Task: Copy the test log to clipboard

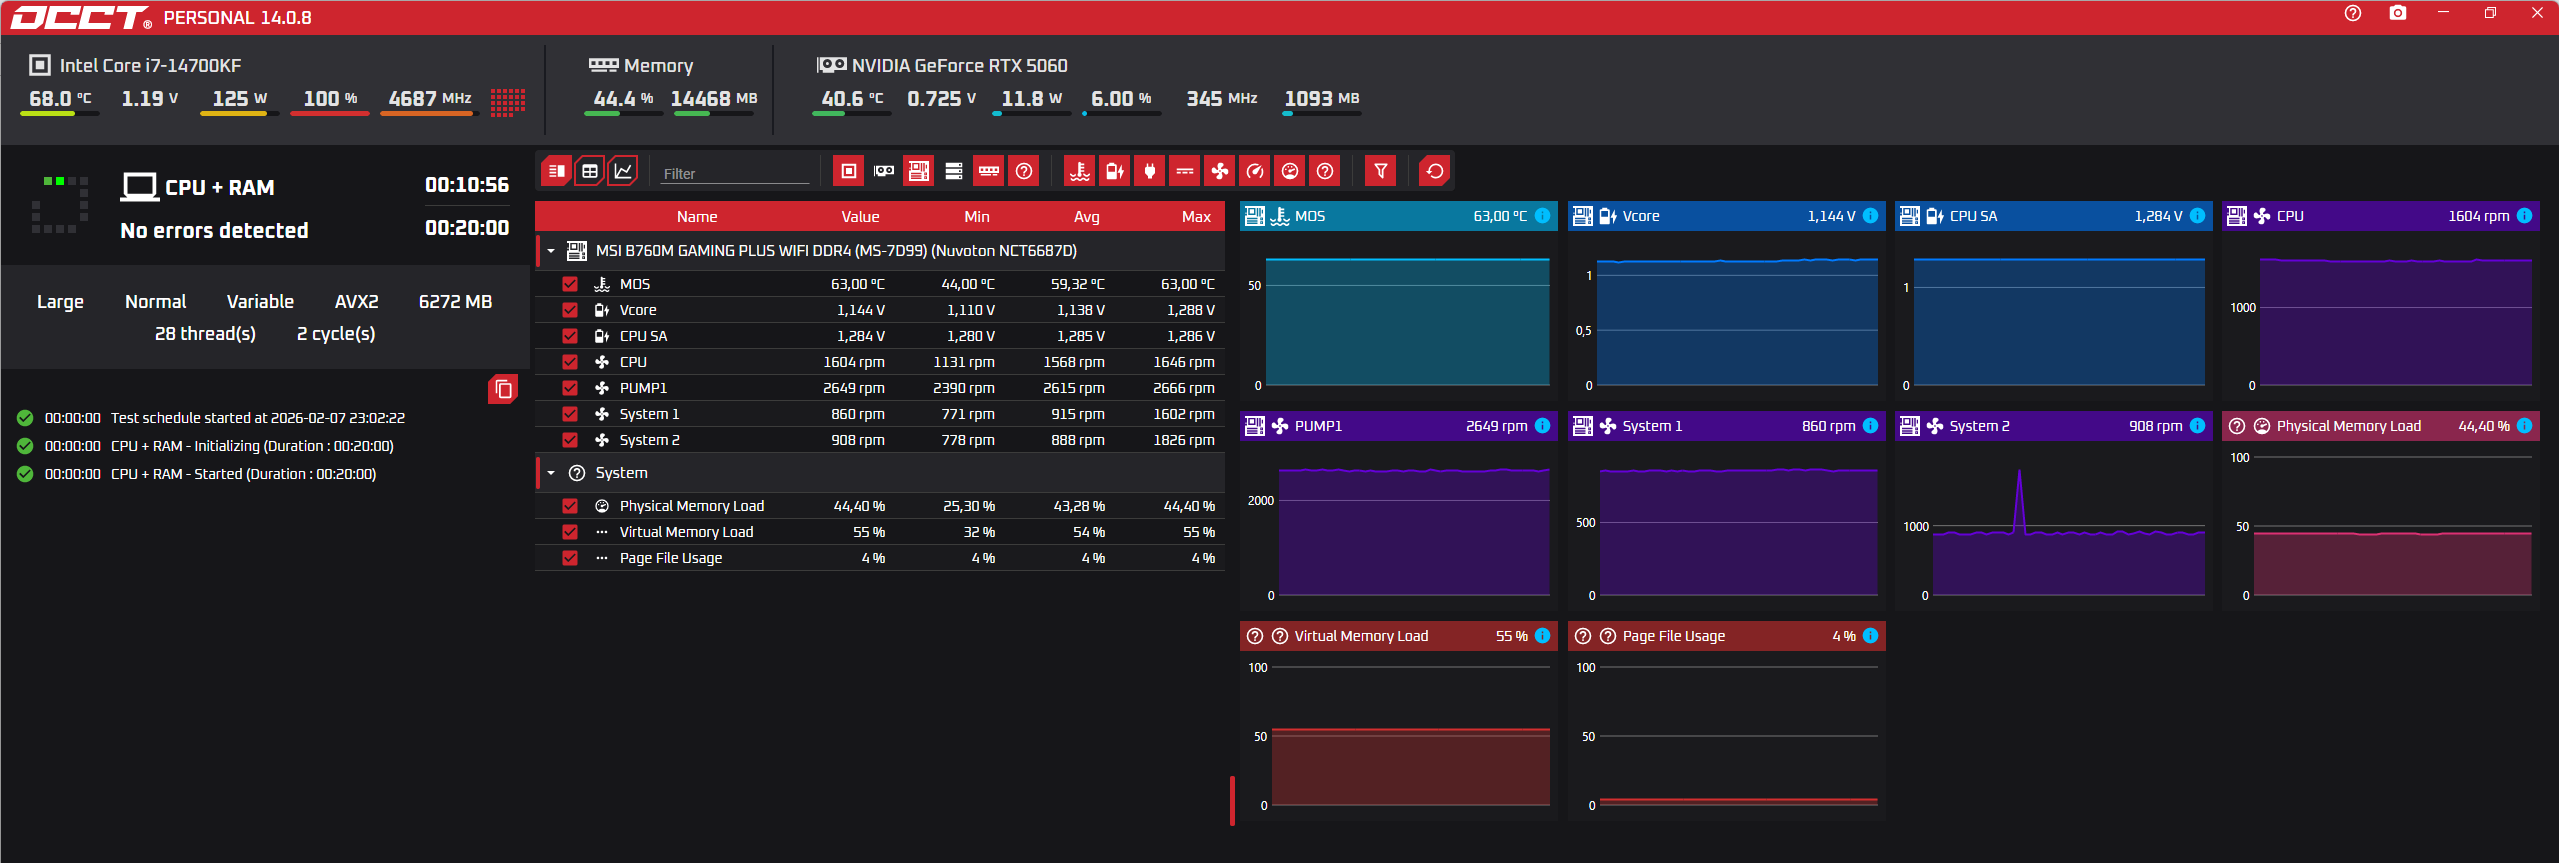Action: tap(503, 389)
